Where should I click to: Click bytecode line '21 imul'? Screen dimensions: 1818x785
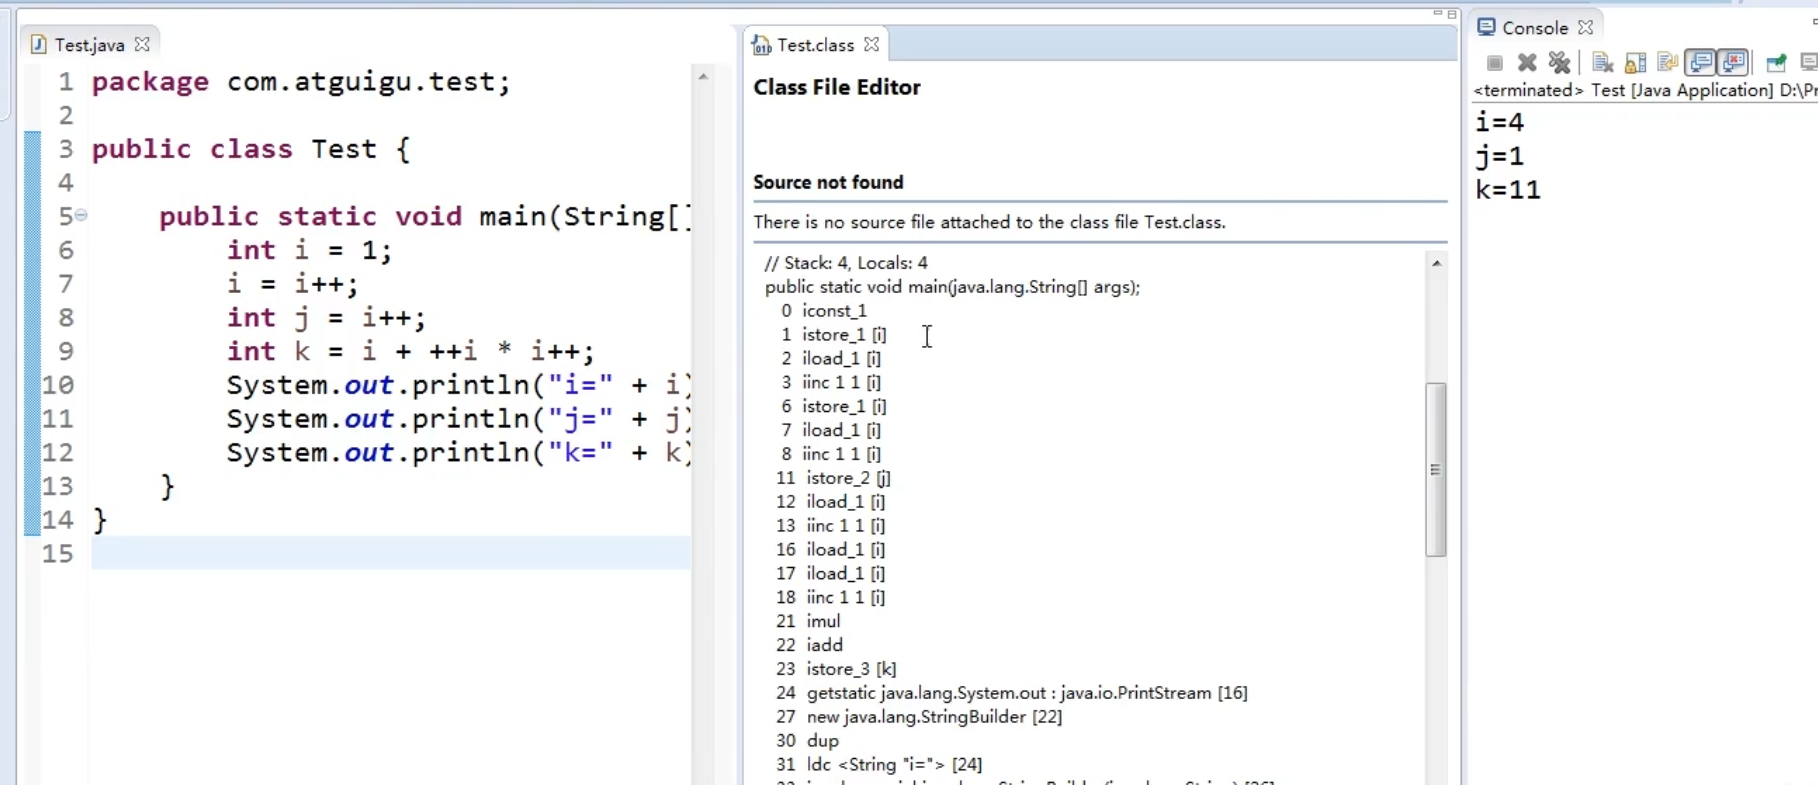808,621
